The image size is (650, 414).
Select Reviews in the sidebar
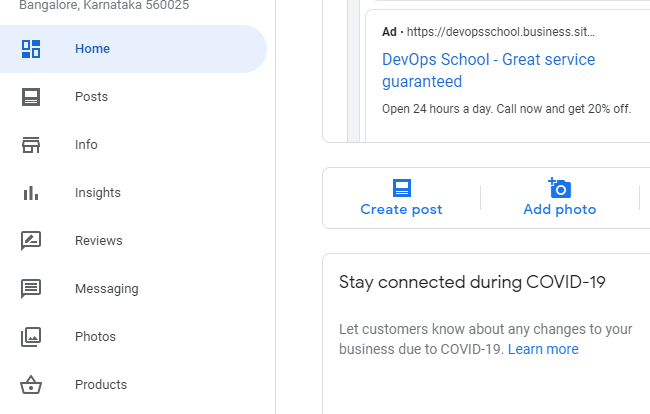[99, 241]
